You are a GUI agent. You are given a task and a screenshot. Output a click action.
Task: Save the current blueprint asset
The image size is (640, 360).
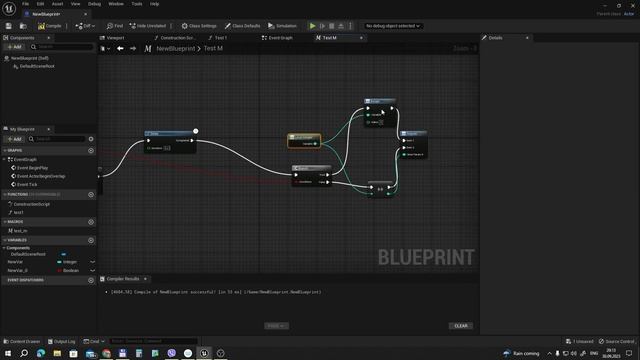pyautogui.click(x=8, y=26)
